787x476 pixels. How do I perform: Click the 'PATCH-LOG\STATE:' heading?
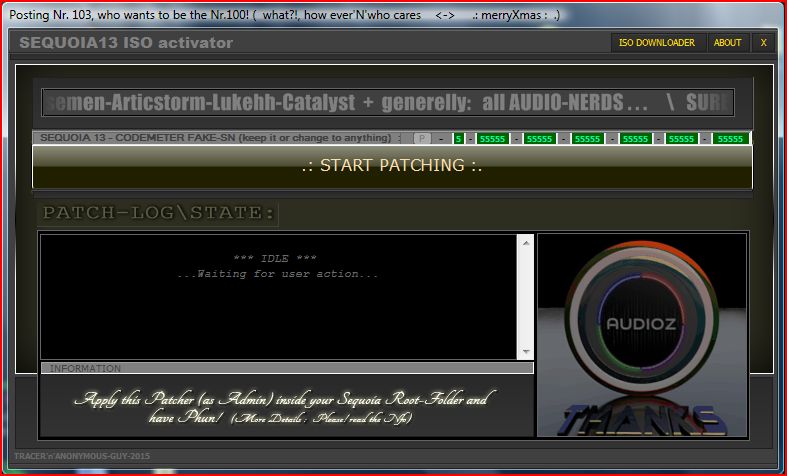pos(158,213)
